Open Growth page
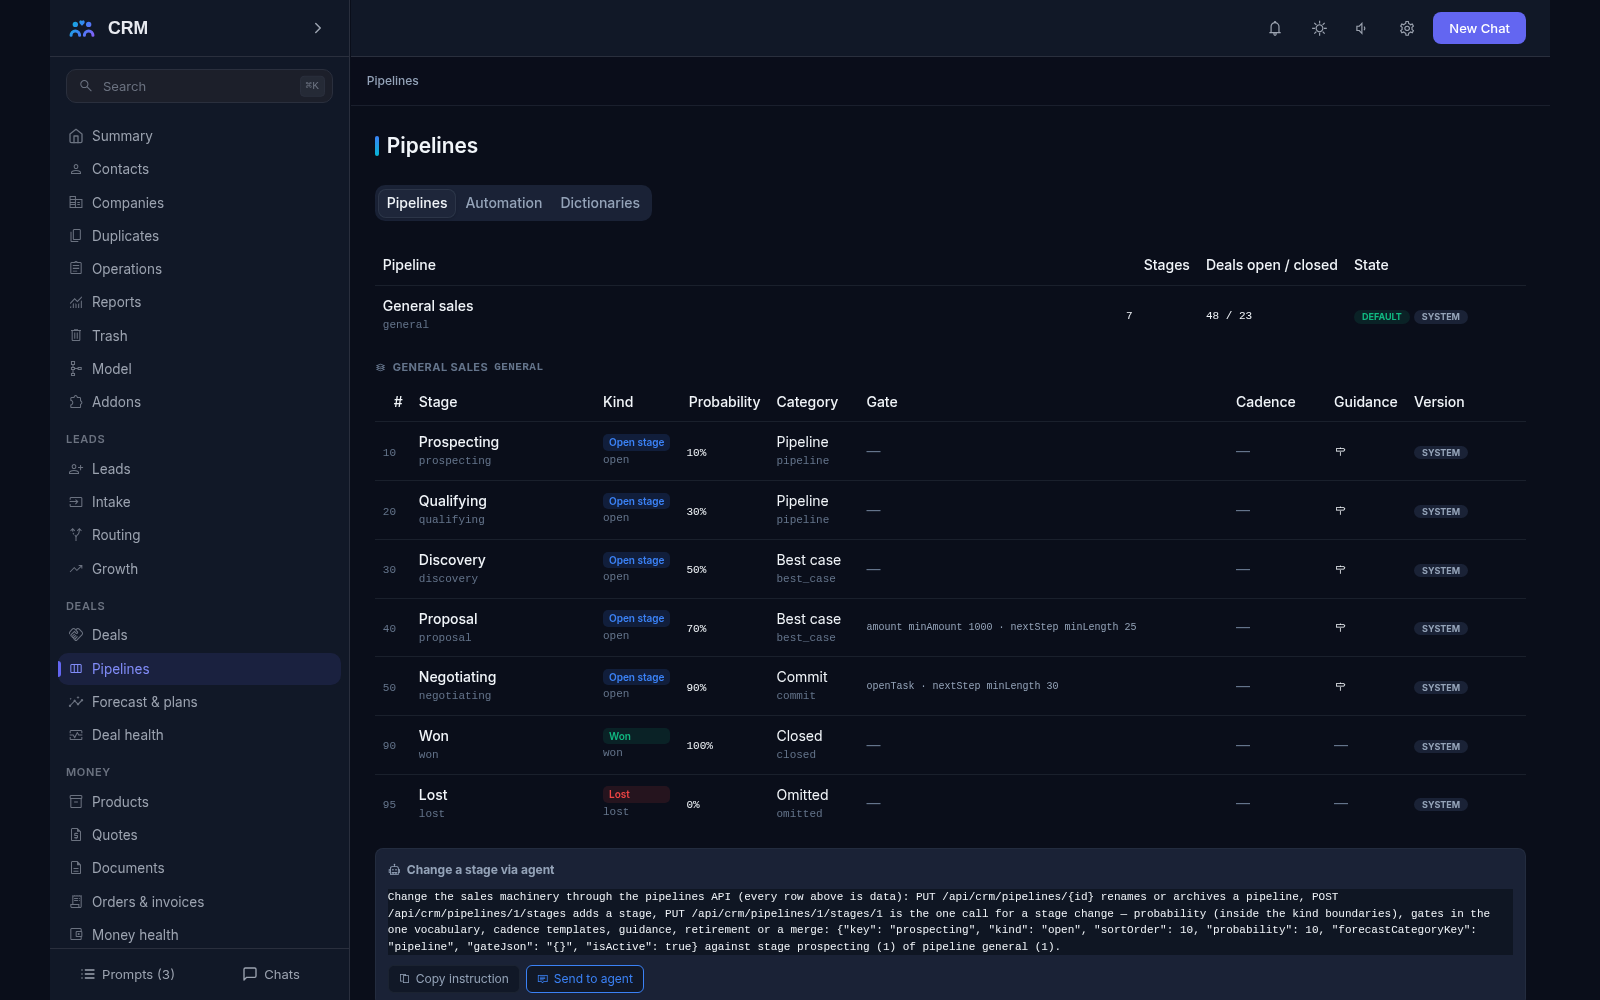Screen dimensions: 1600x1000 (x=199, y=569)
